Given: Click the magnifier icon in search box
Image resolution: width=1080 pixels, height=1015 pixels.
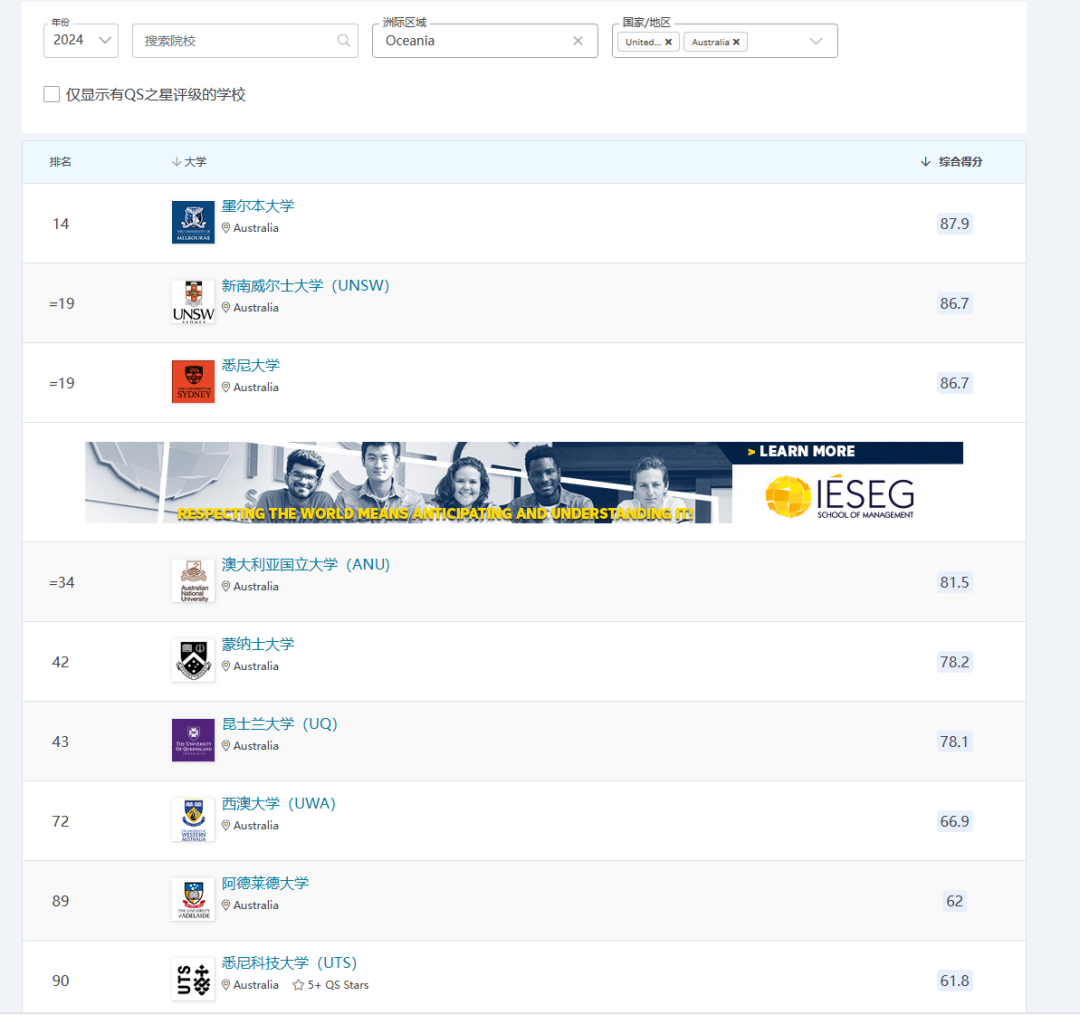Looking at the screenshot, I should (343, 41).
